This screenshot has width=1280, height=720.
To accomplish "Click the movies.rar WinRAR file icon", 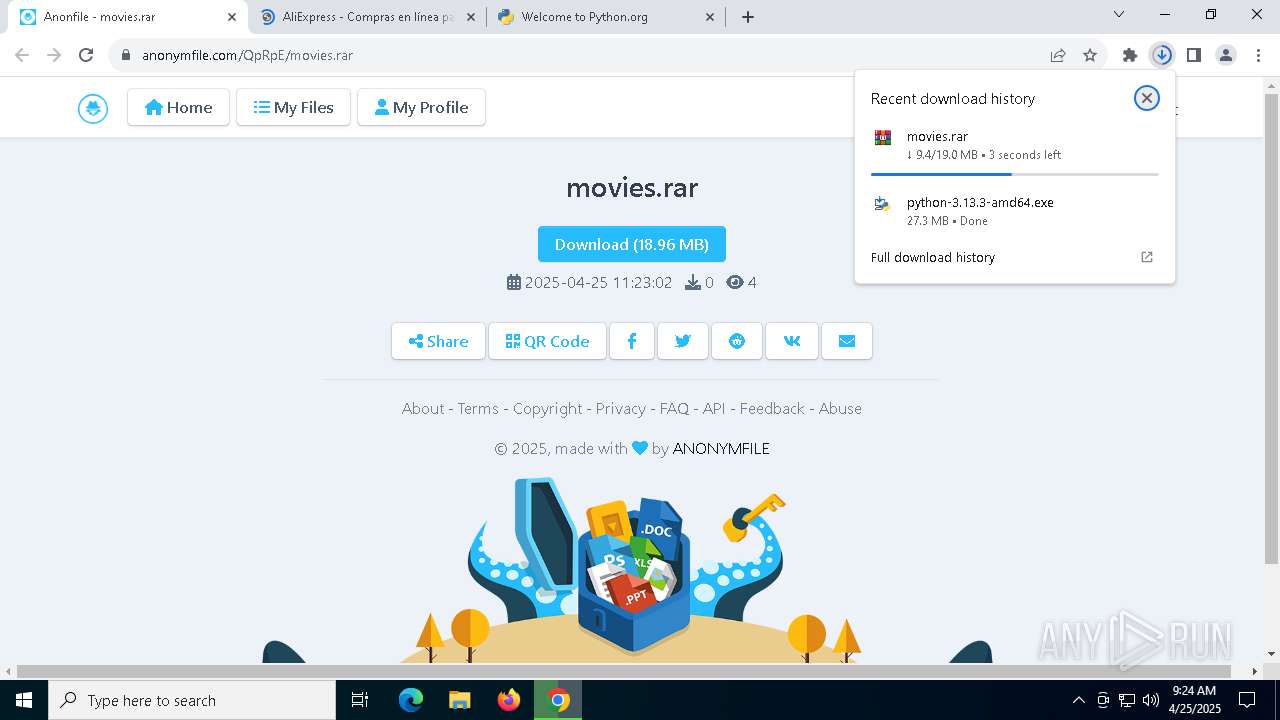I will pyautogui.click(x=882, y=138).
